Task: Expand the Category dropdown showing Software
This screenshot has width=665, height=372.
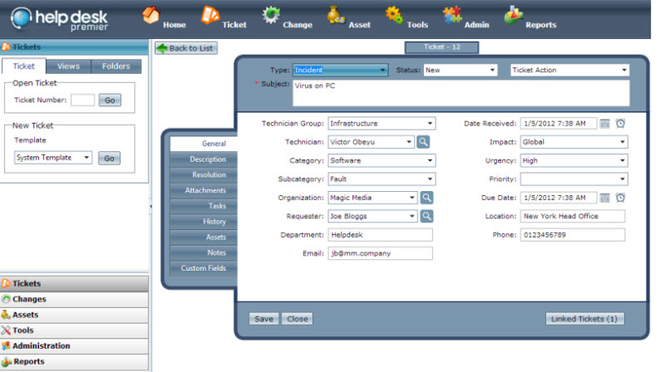Action: 382,161
